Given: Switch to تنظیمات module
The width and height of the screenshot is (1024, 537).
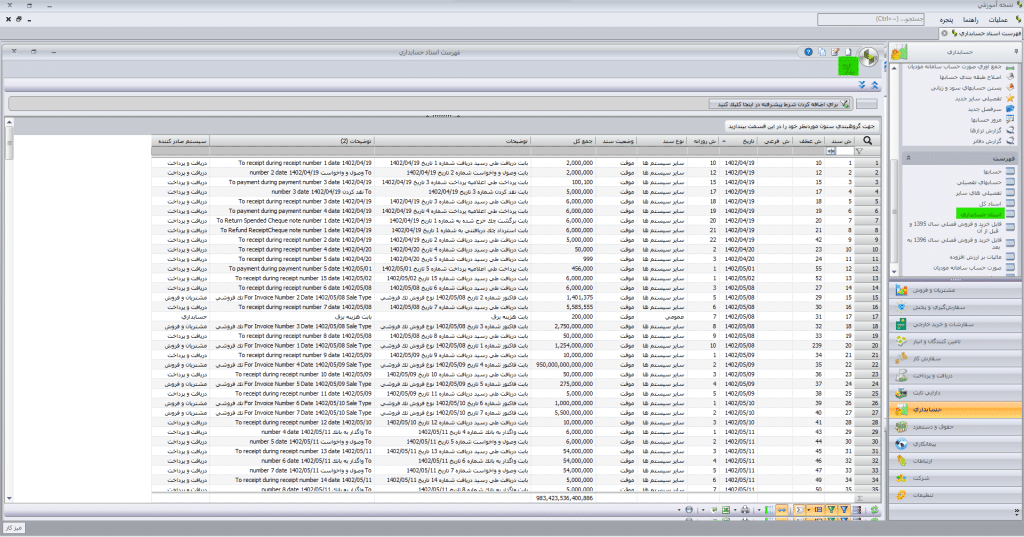Looking at the screenshot, I should (955, 495).
